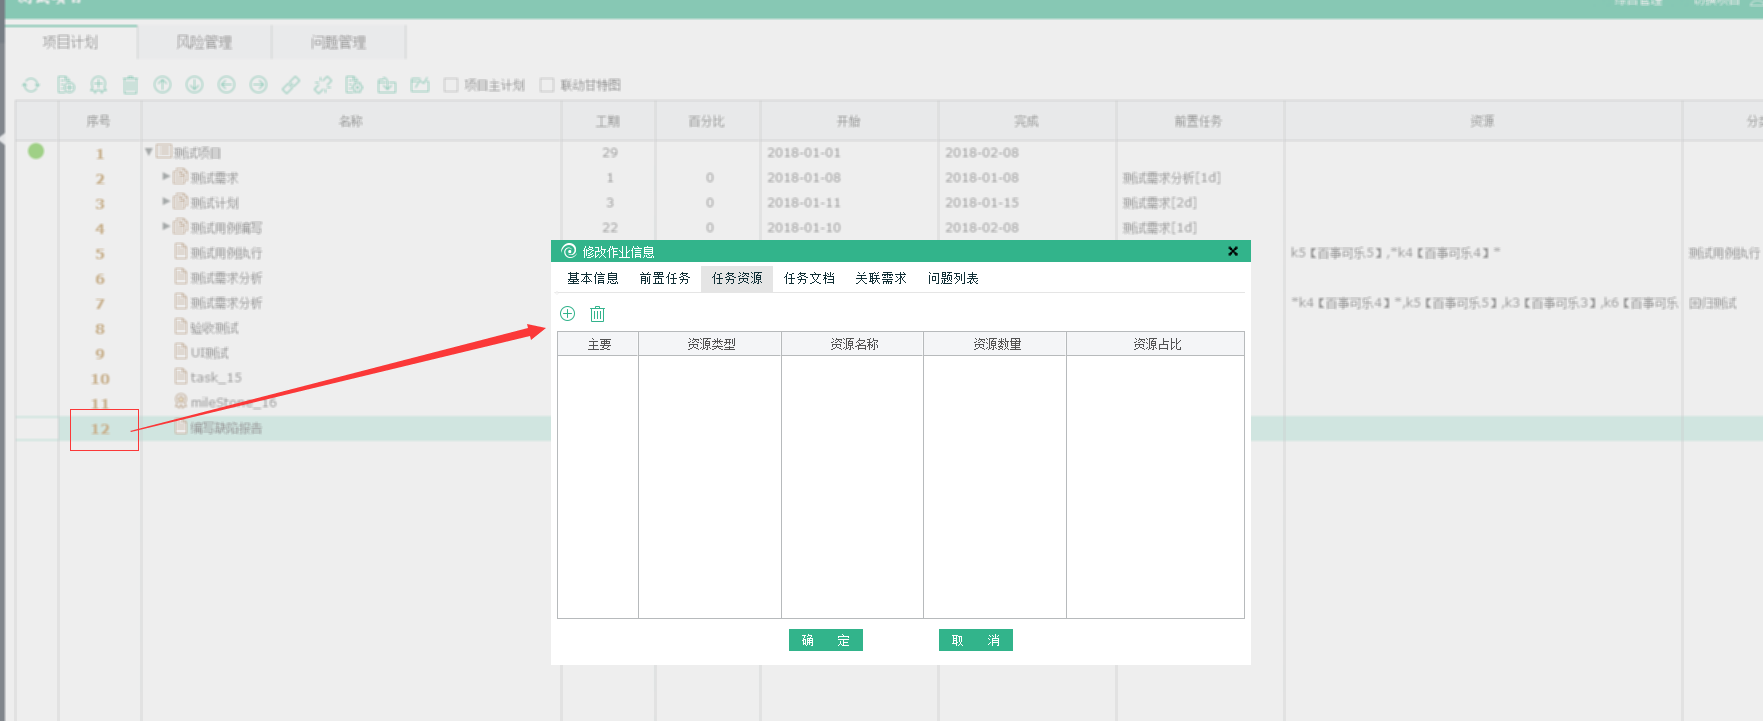Expand the 测试计划 tree node

tap(166, 202)
